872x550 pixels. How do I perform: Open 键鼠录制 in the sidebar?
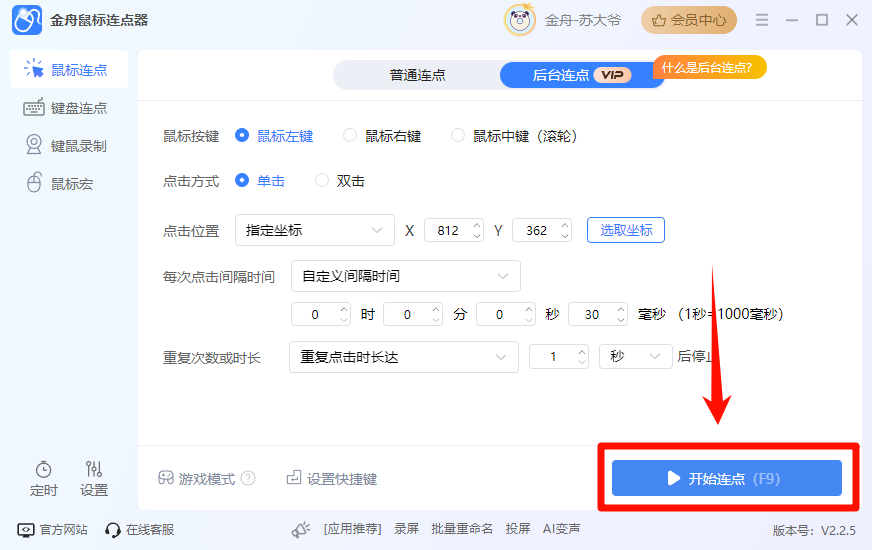point(66,146)
